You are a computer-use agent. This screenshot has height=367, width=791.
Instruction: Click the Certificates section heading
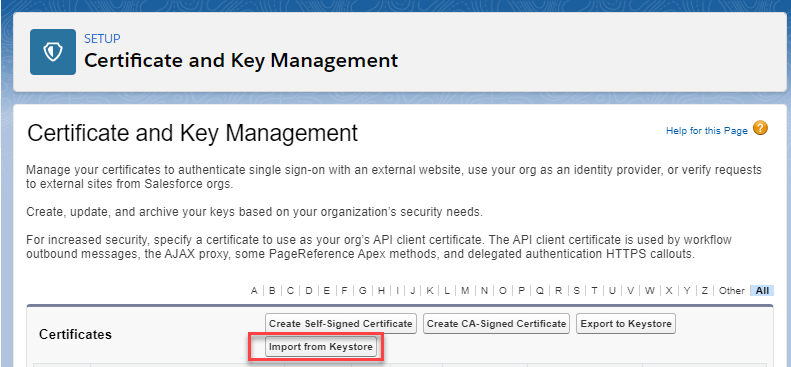pyautogui.click(x=75, y=334)
